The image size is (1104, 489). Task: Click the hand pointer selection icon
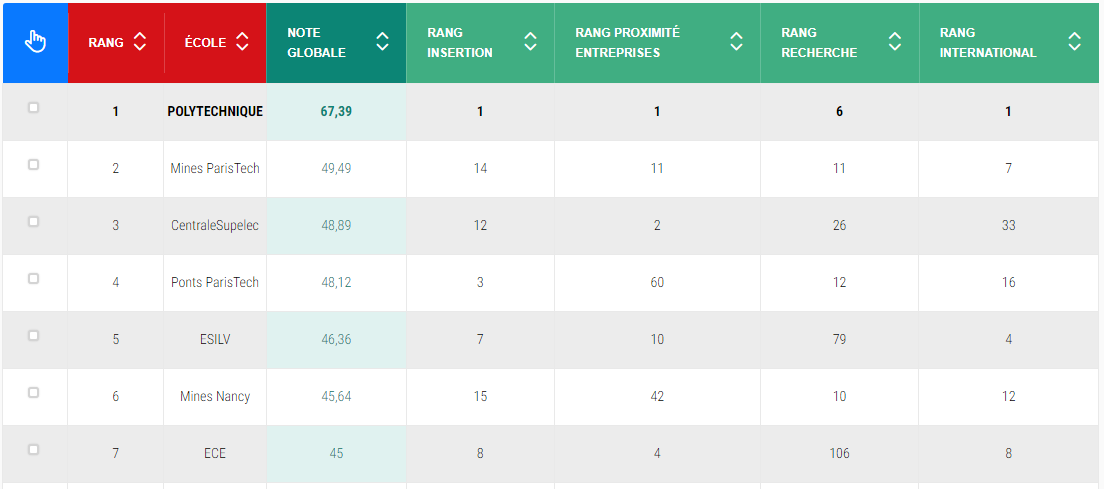click(x=35, y=42)
